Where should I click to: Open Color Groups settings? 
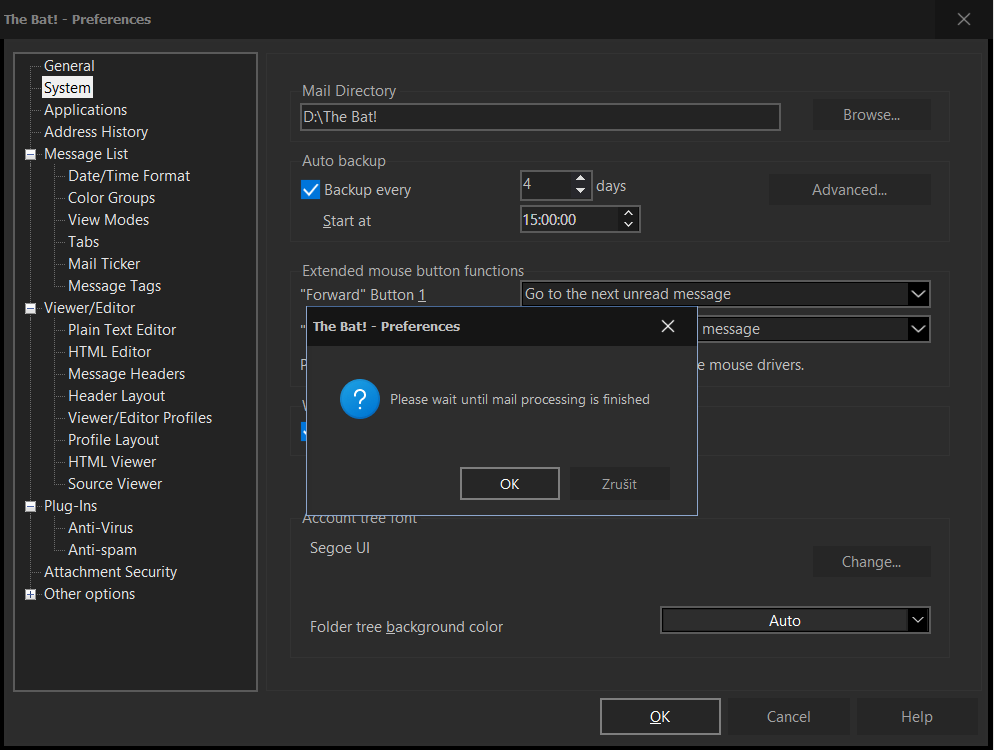click(112, 198)
